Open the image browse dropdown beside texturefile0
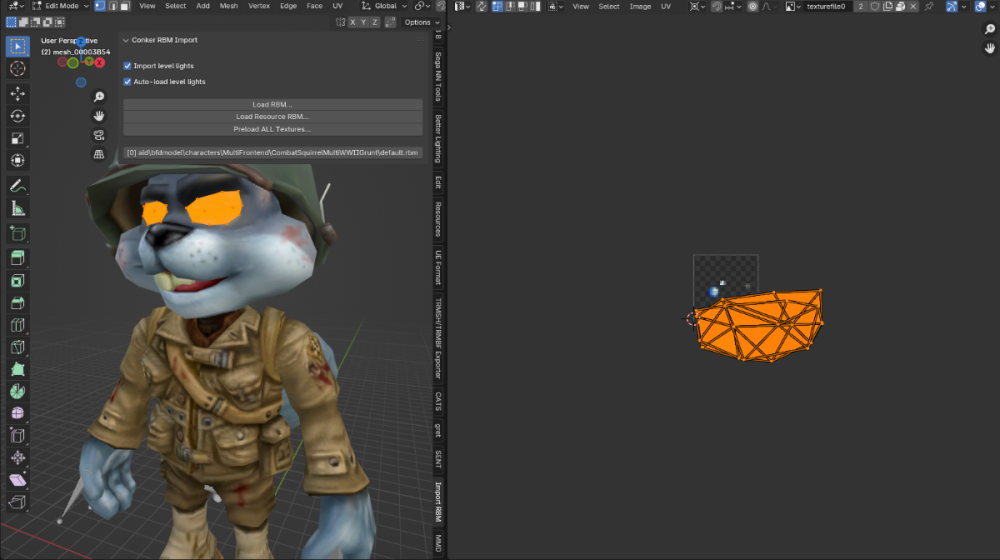The height and width of the screenshot is (560, 1000). 793,6
